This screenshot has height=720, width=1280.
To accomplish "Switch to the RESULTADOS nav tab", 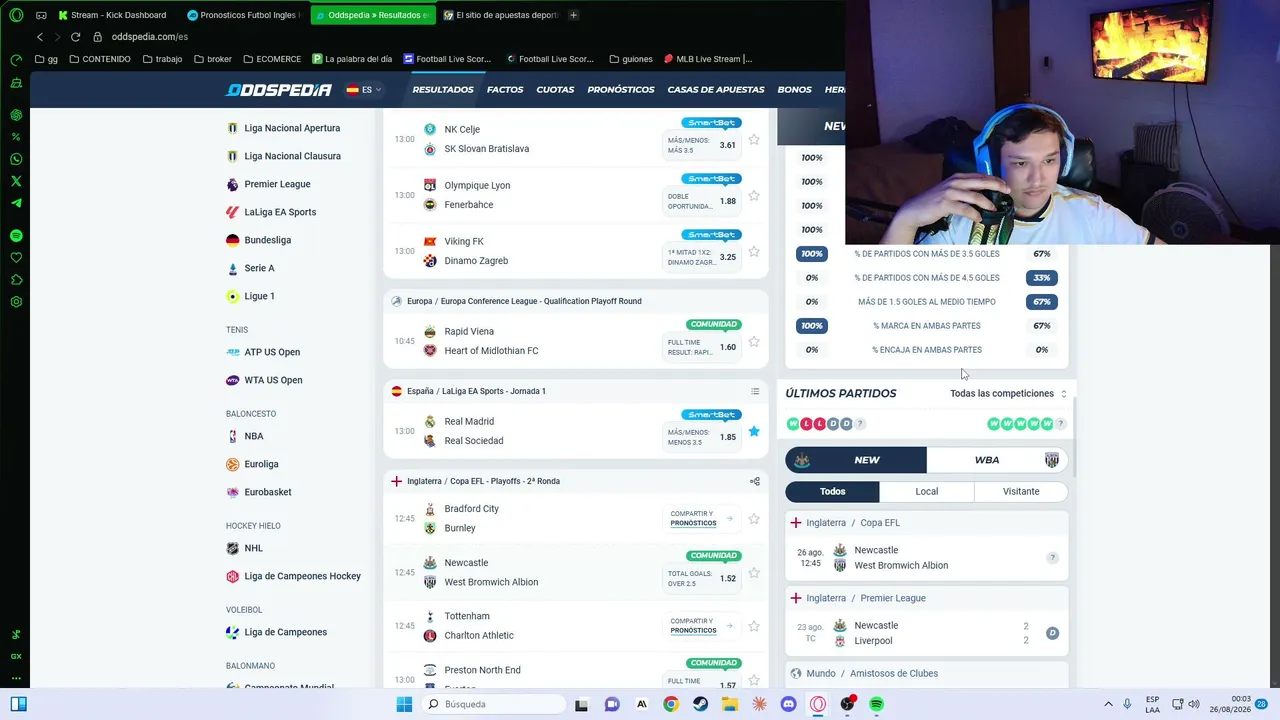I will tap(443, 90).
